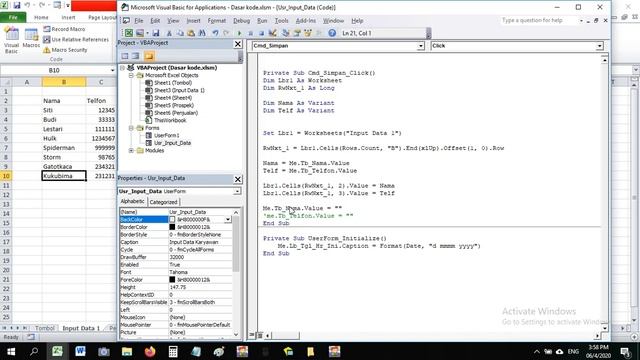Open Calculator from the taskbar

(x=173, y=351)
